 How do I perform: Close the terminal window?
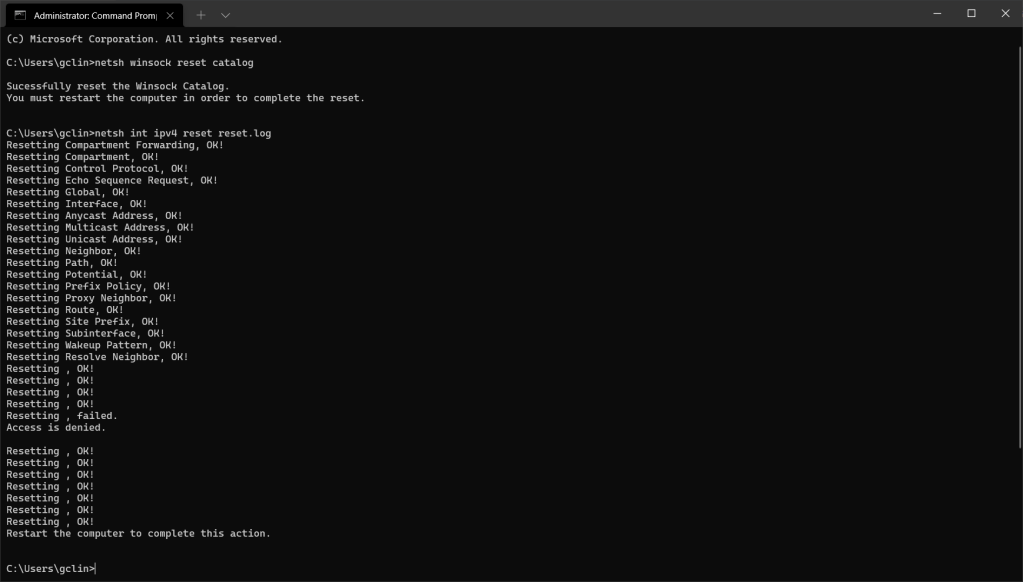[x=1005, y=14]
